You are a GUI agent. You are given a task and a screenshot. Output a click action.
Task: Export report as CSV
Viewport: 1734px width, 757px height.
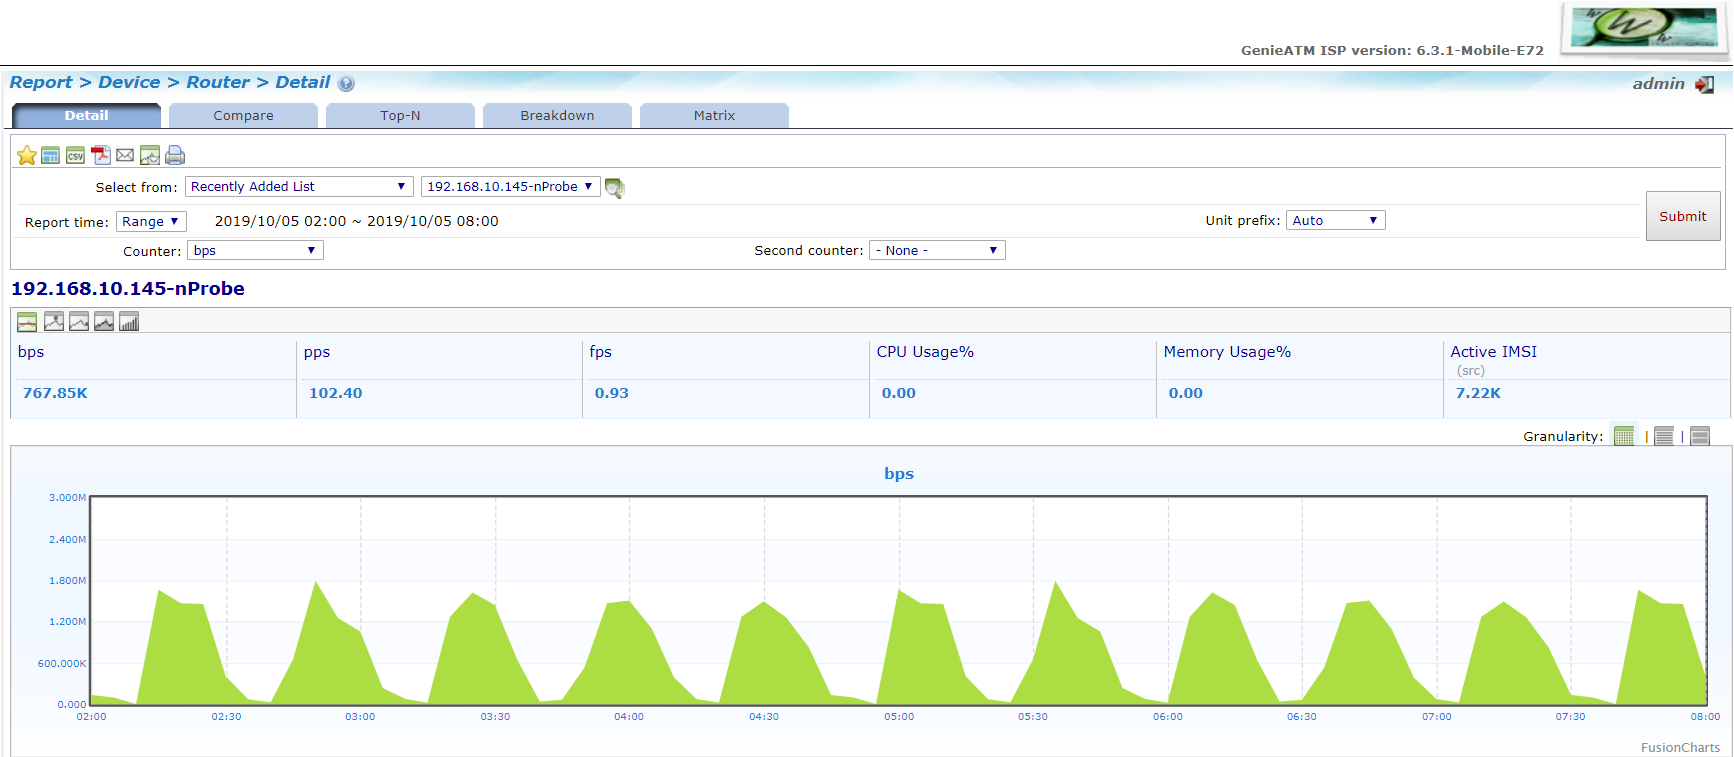click(76, 155)
